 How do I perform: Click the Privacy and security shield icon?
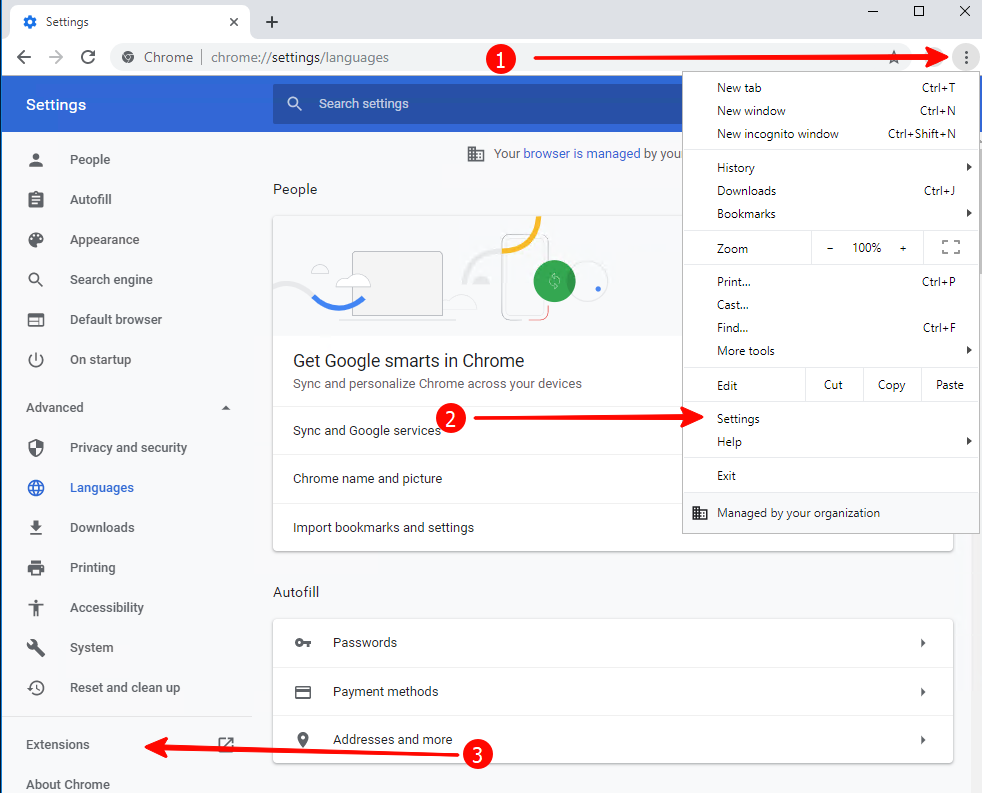(36, 447)
